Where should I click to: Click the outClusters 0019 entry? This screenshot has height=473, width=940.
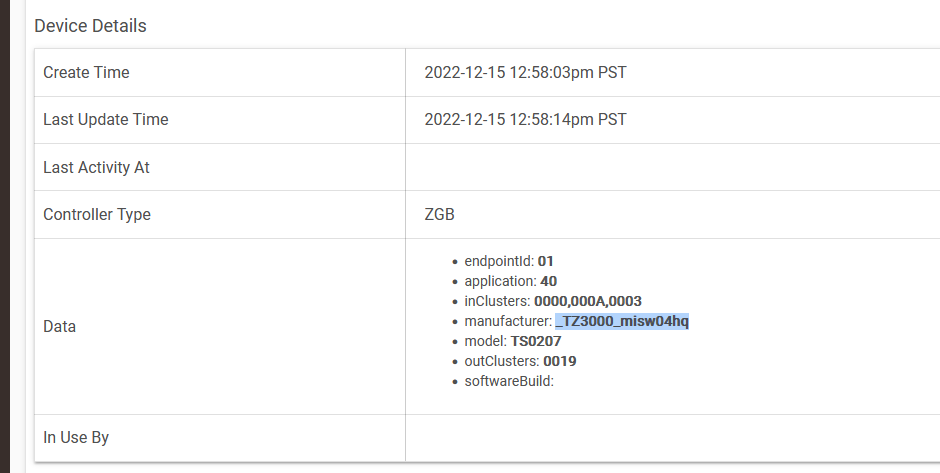pyautogui.click(x=520, y=361)
